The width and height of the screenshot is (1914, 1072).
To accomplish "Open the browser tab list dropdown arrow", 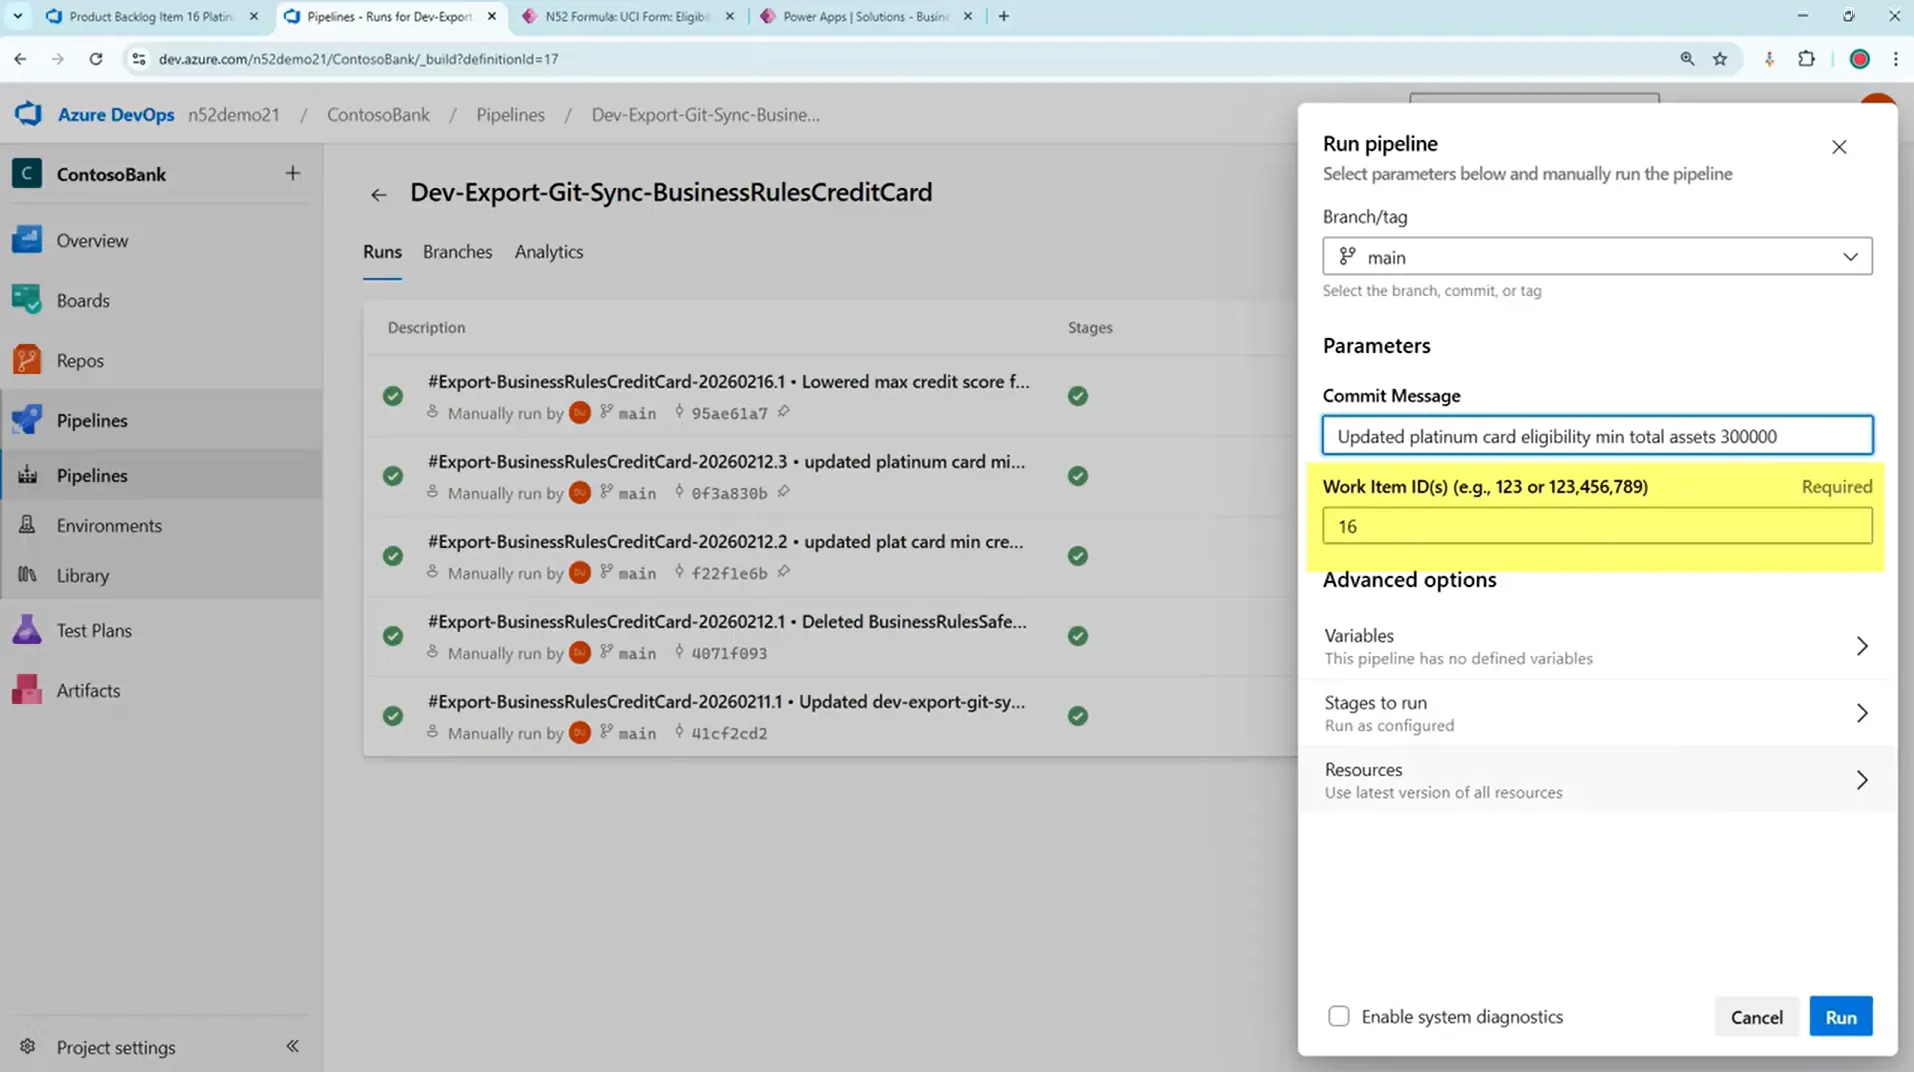I will (x=17, y=16).
